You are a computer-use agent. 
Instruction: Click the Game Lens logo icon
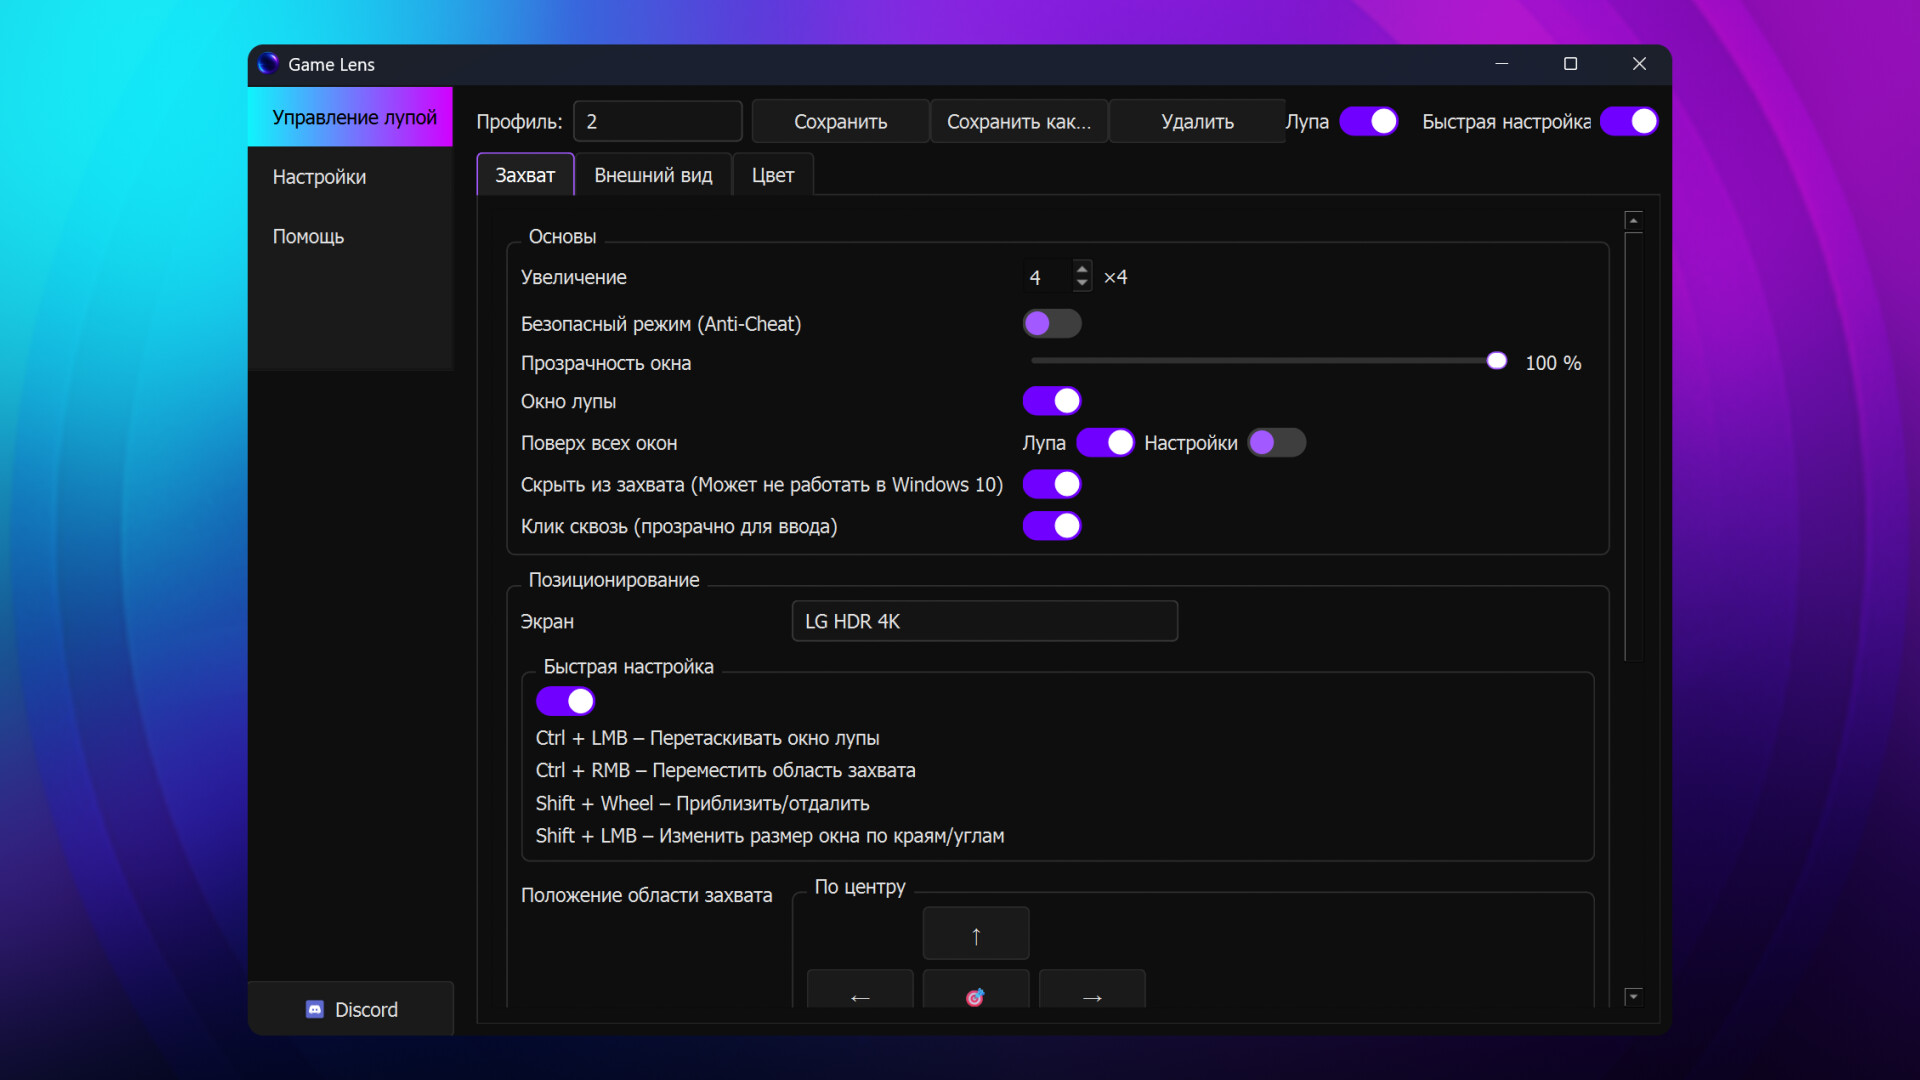pos(267,63)
